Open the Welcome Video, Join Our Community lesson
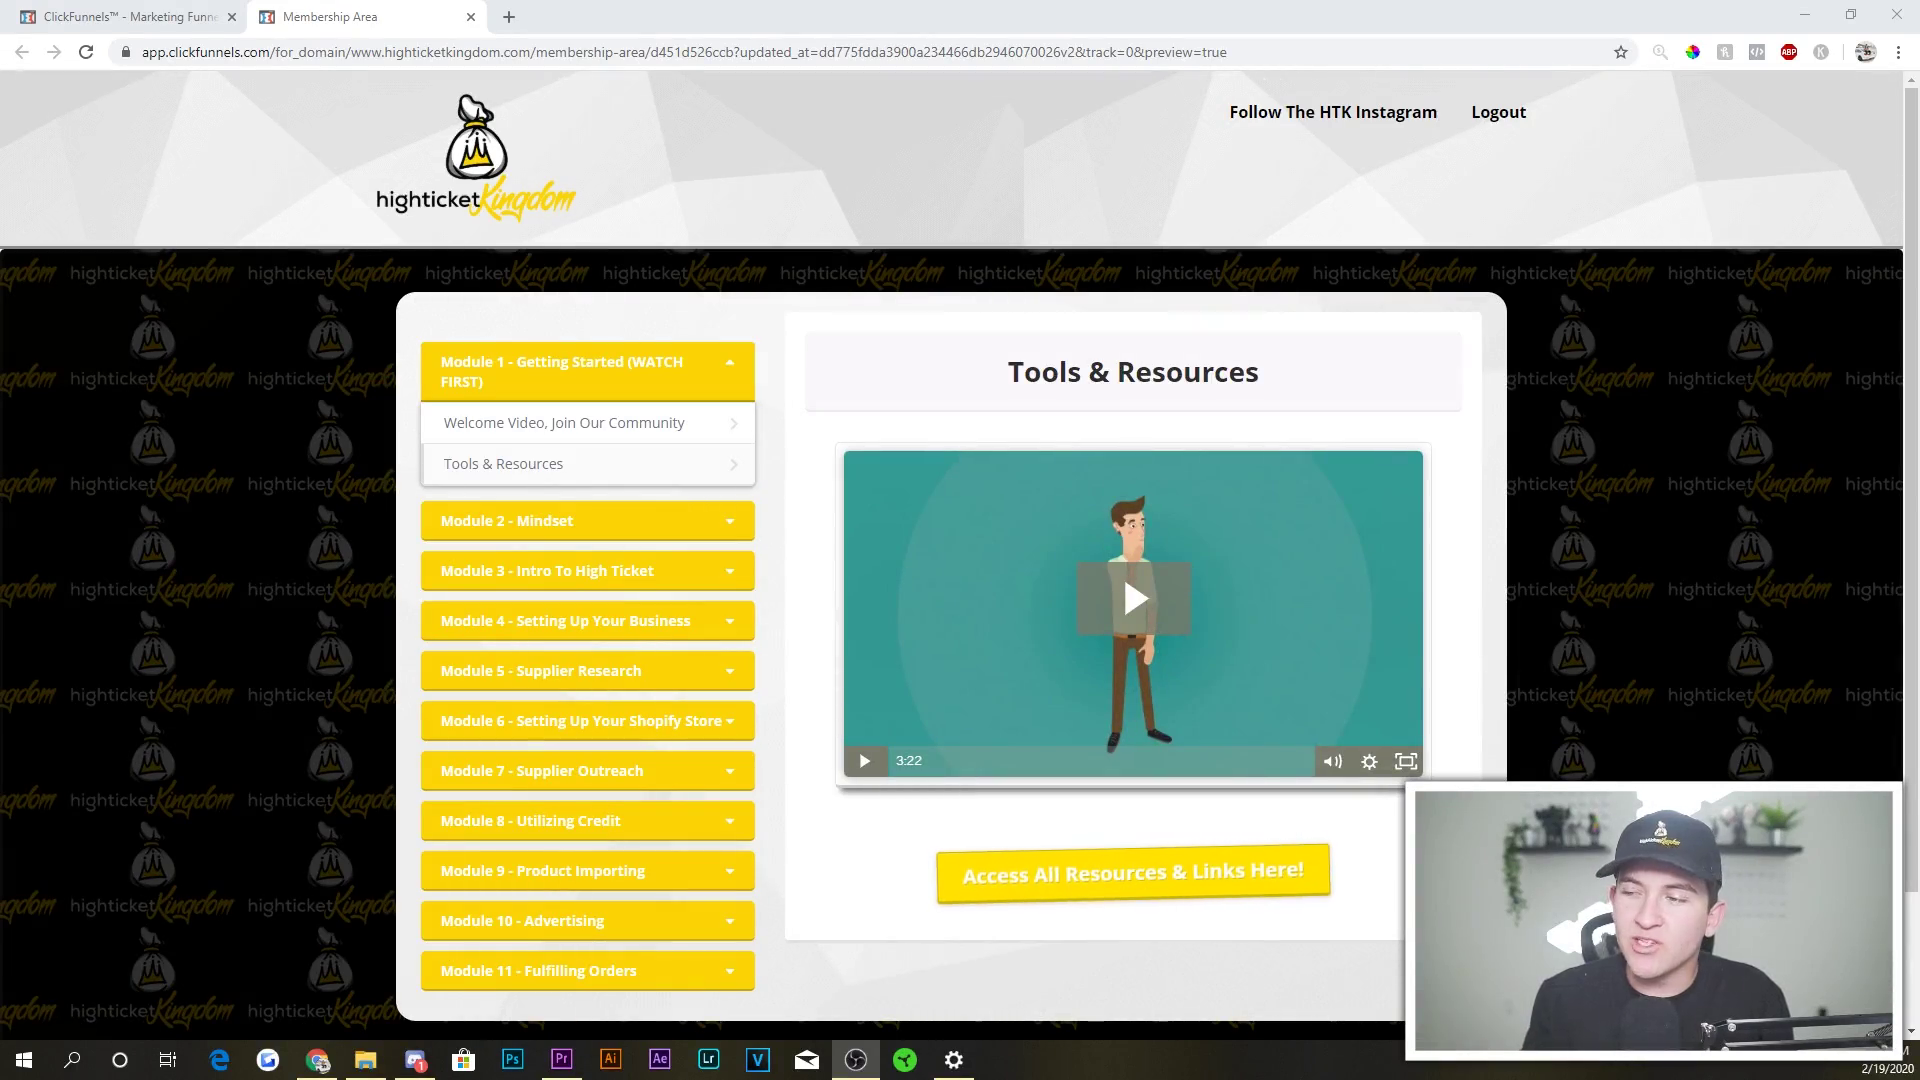 587,423
